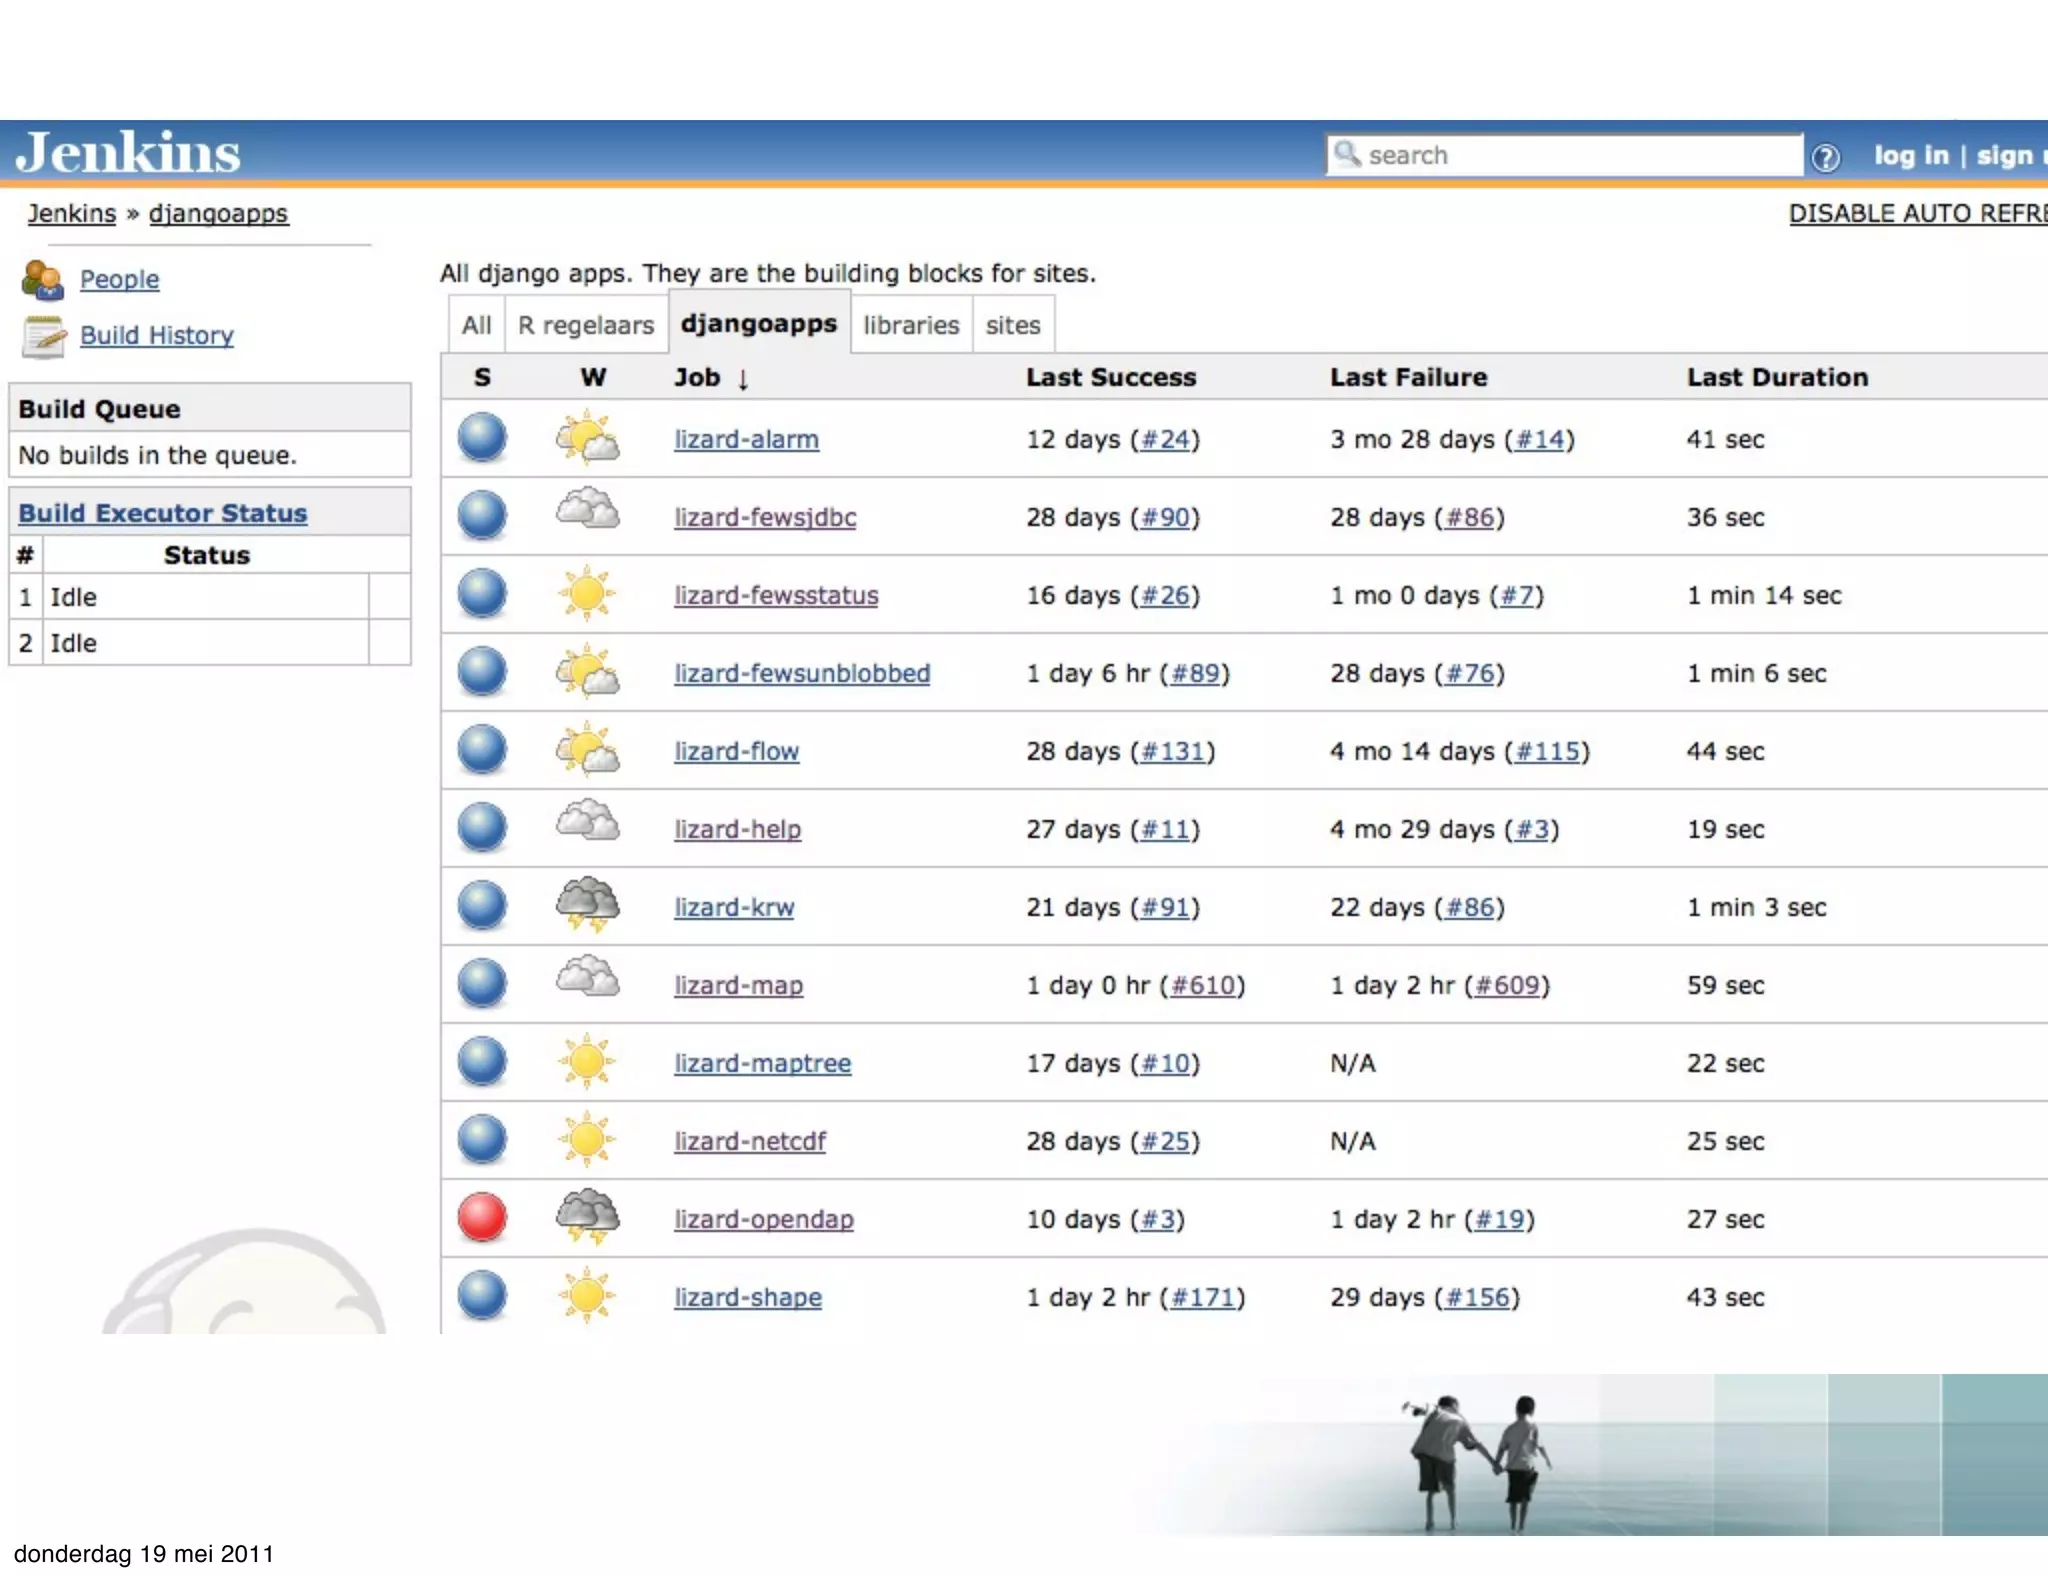2048x1576 pixels.
Task: Click the Jenkins logo in header
Action: pos(128,153)
